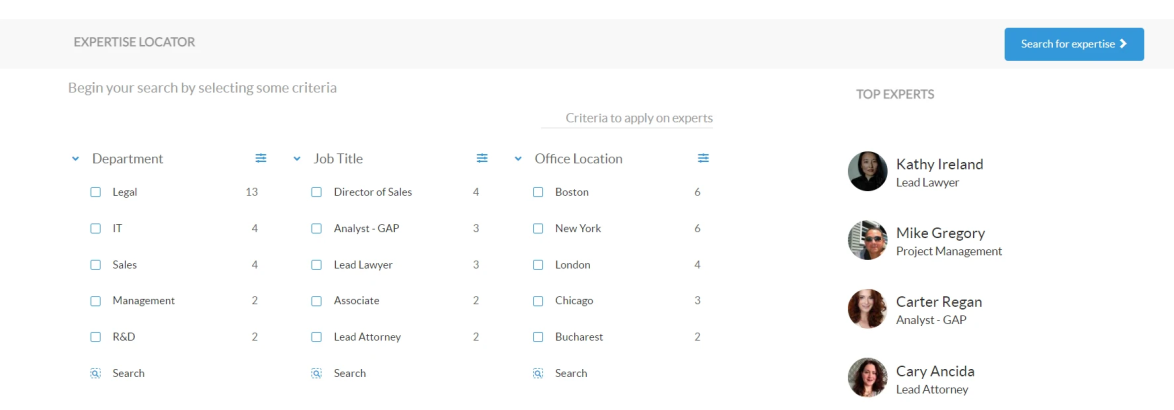The image size is (1174, 410).
Task: Select the Bucharest checkbox
Action: [x=538, y=337]
